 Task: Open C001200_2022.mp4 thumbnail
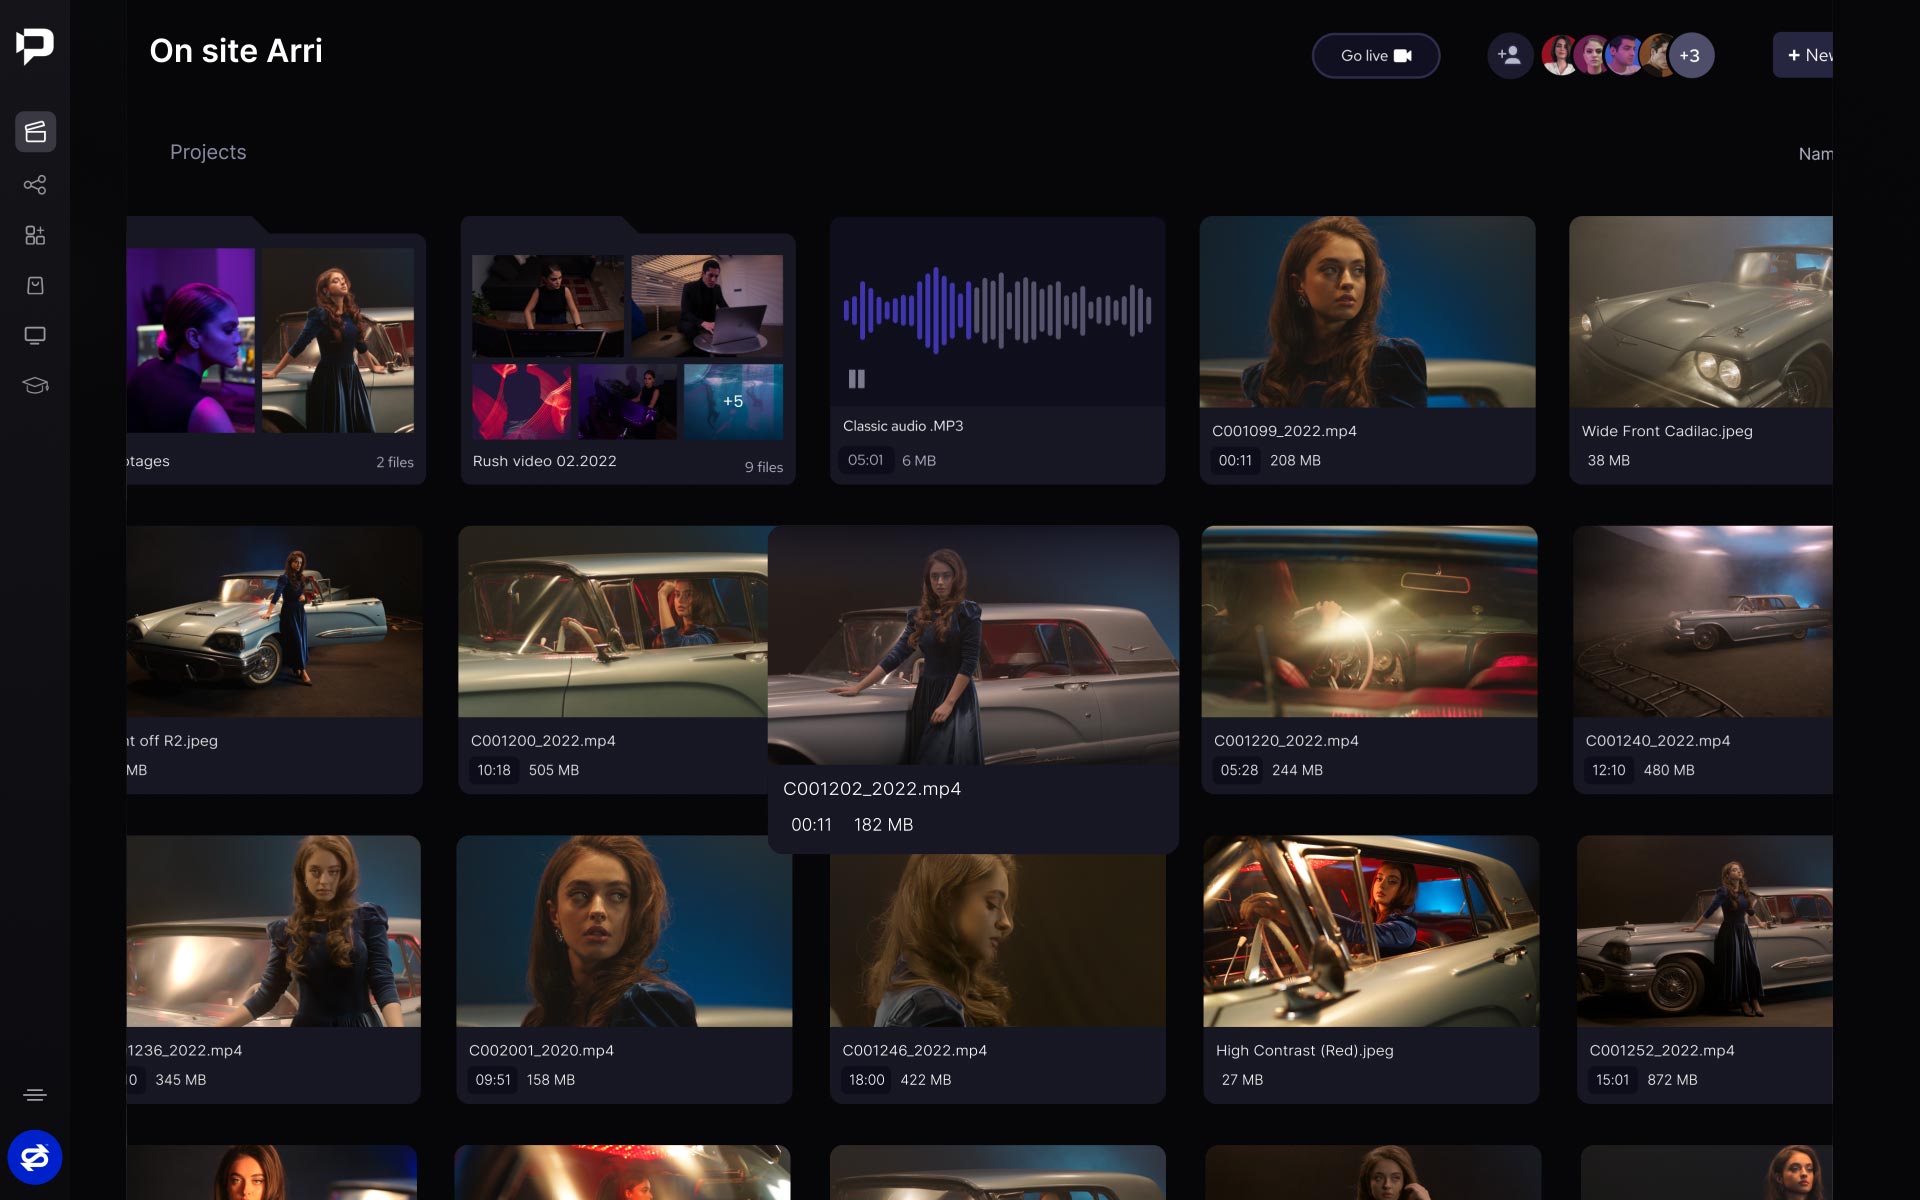[x=613, y=621]
